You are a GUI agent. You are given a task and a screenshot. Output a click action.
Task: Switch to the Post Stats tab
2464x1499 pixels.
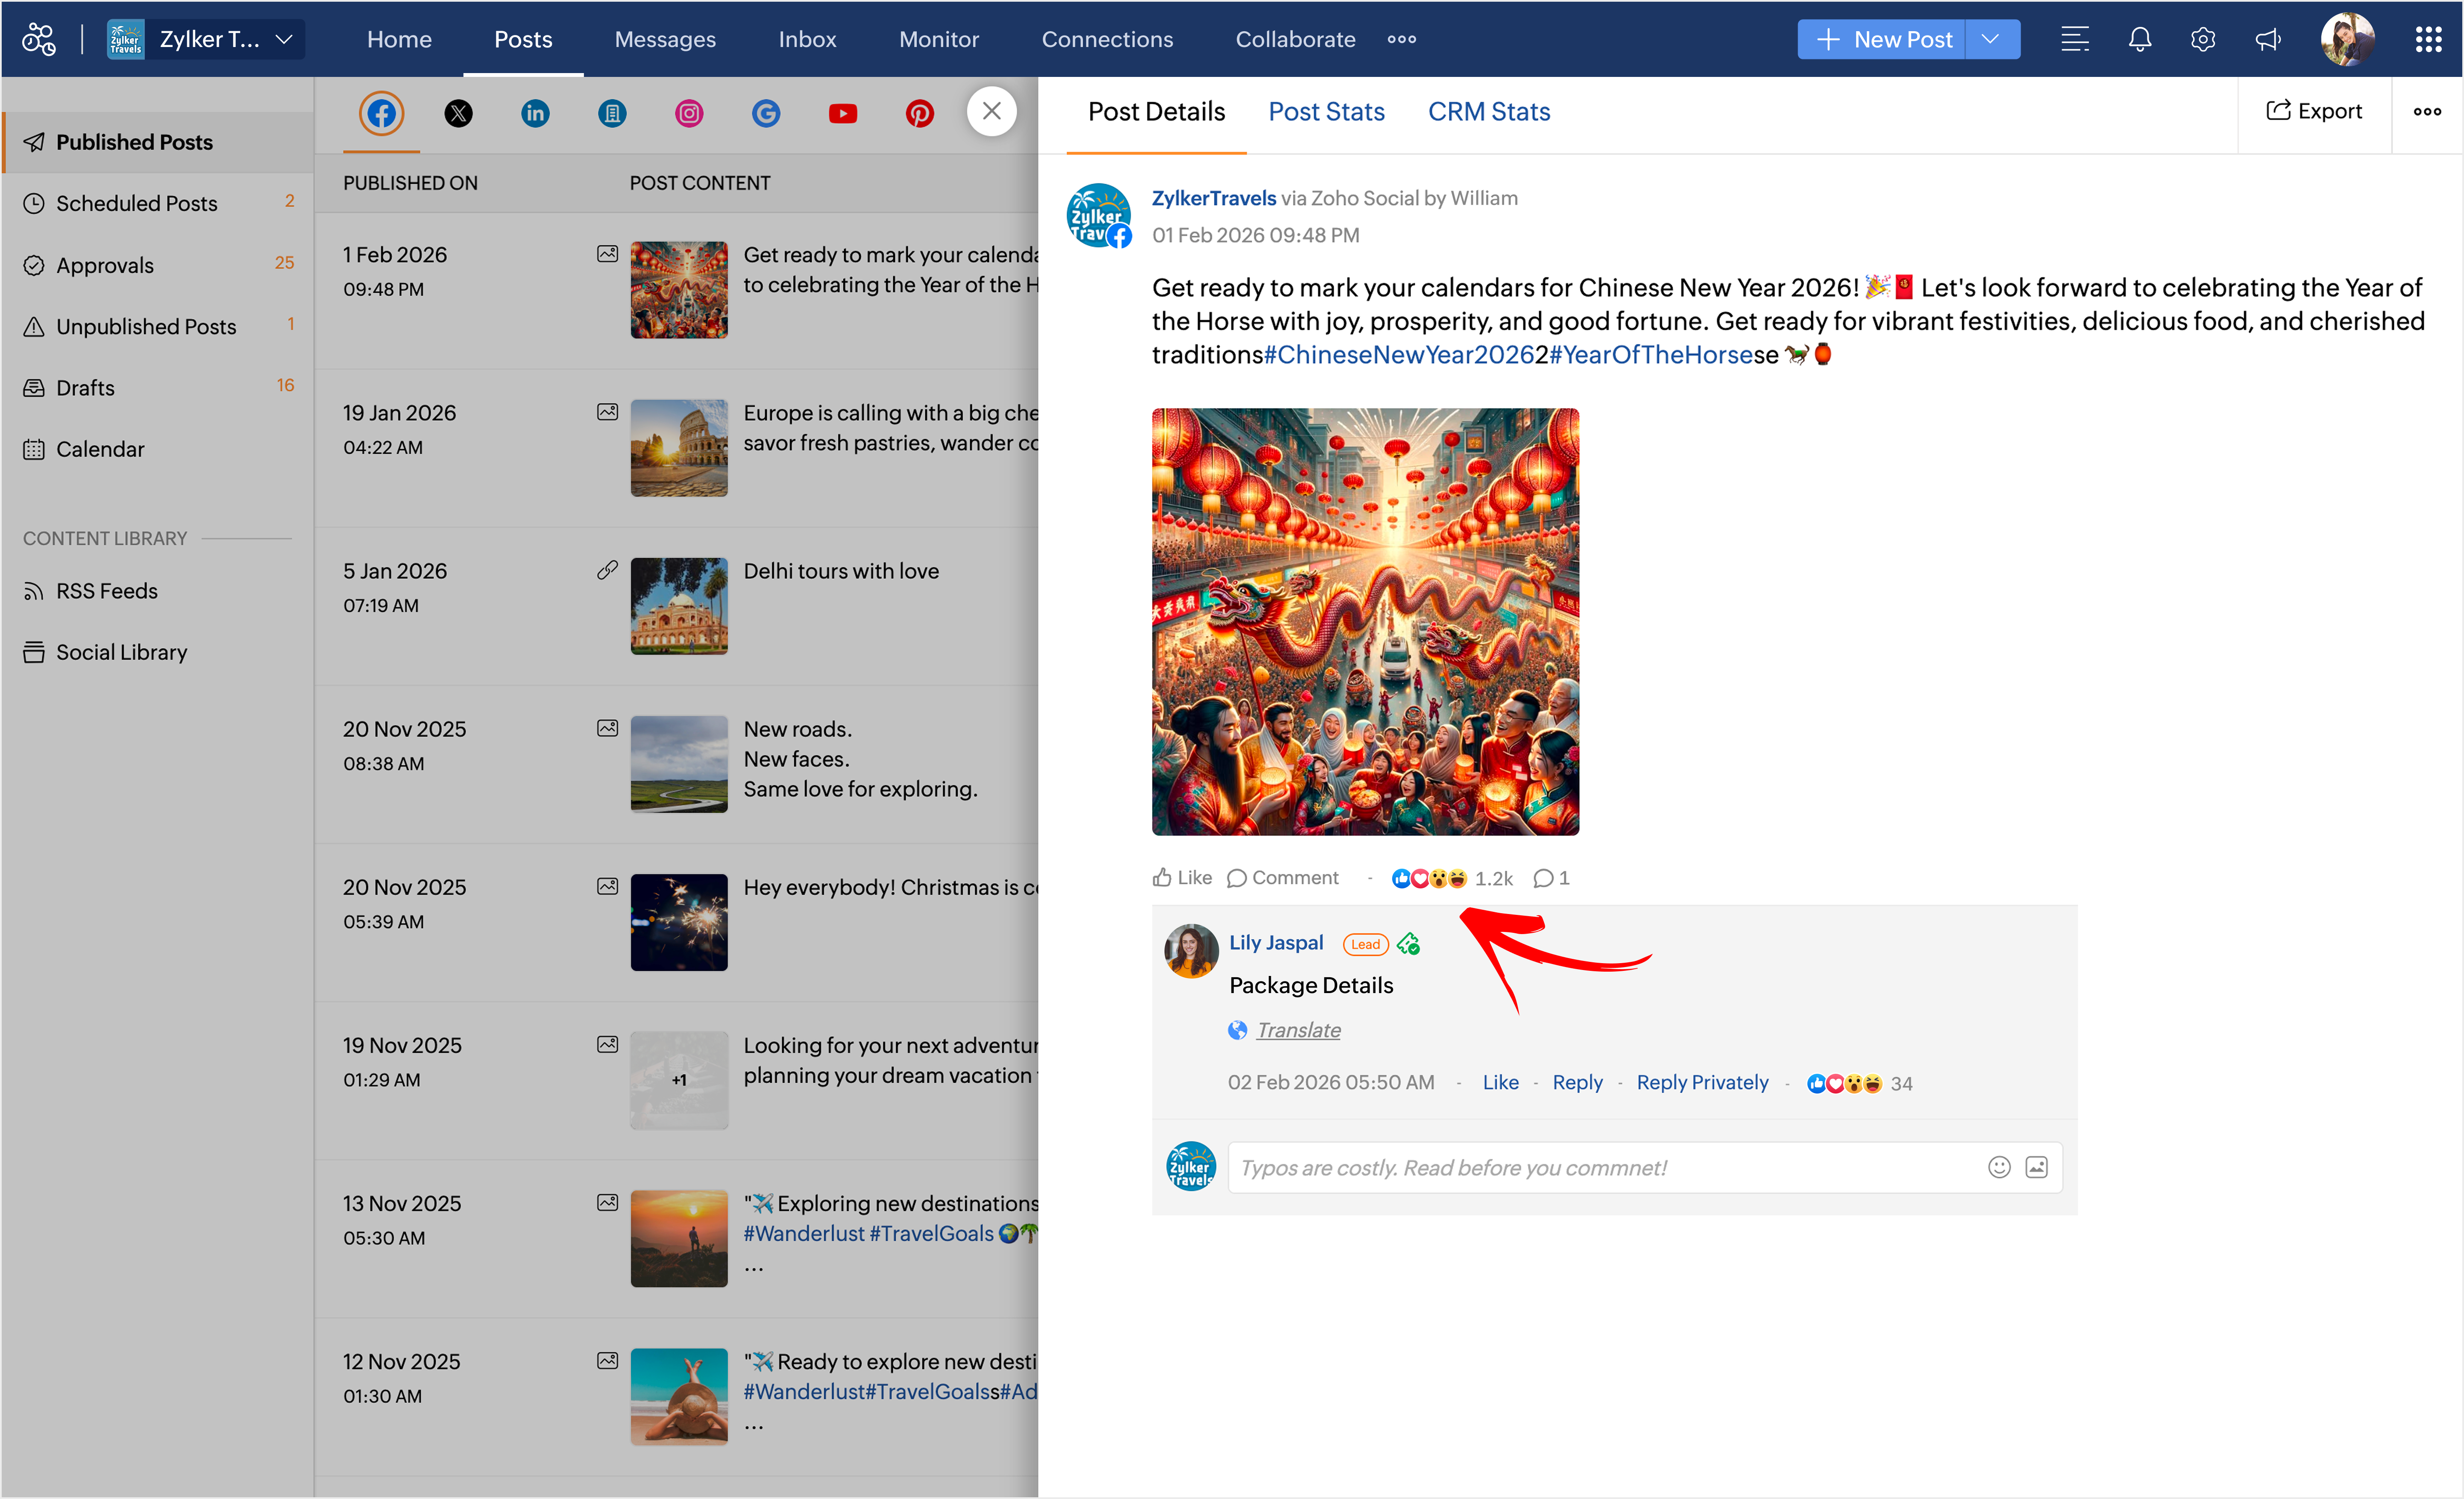pyautogui.click(x=1326, y=111)
